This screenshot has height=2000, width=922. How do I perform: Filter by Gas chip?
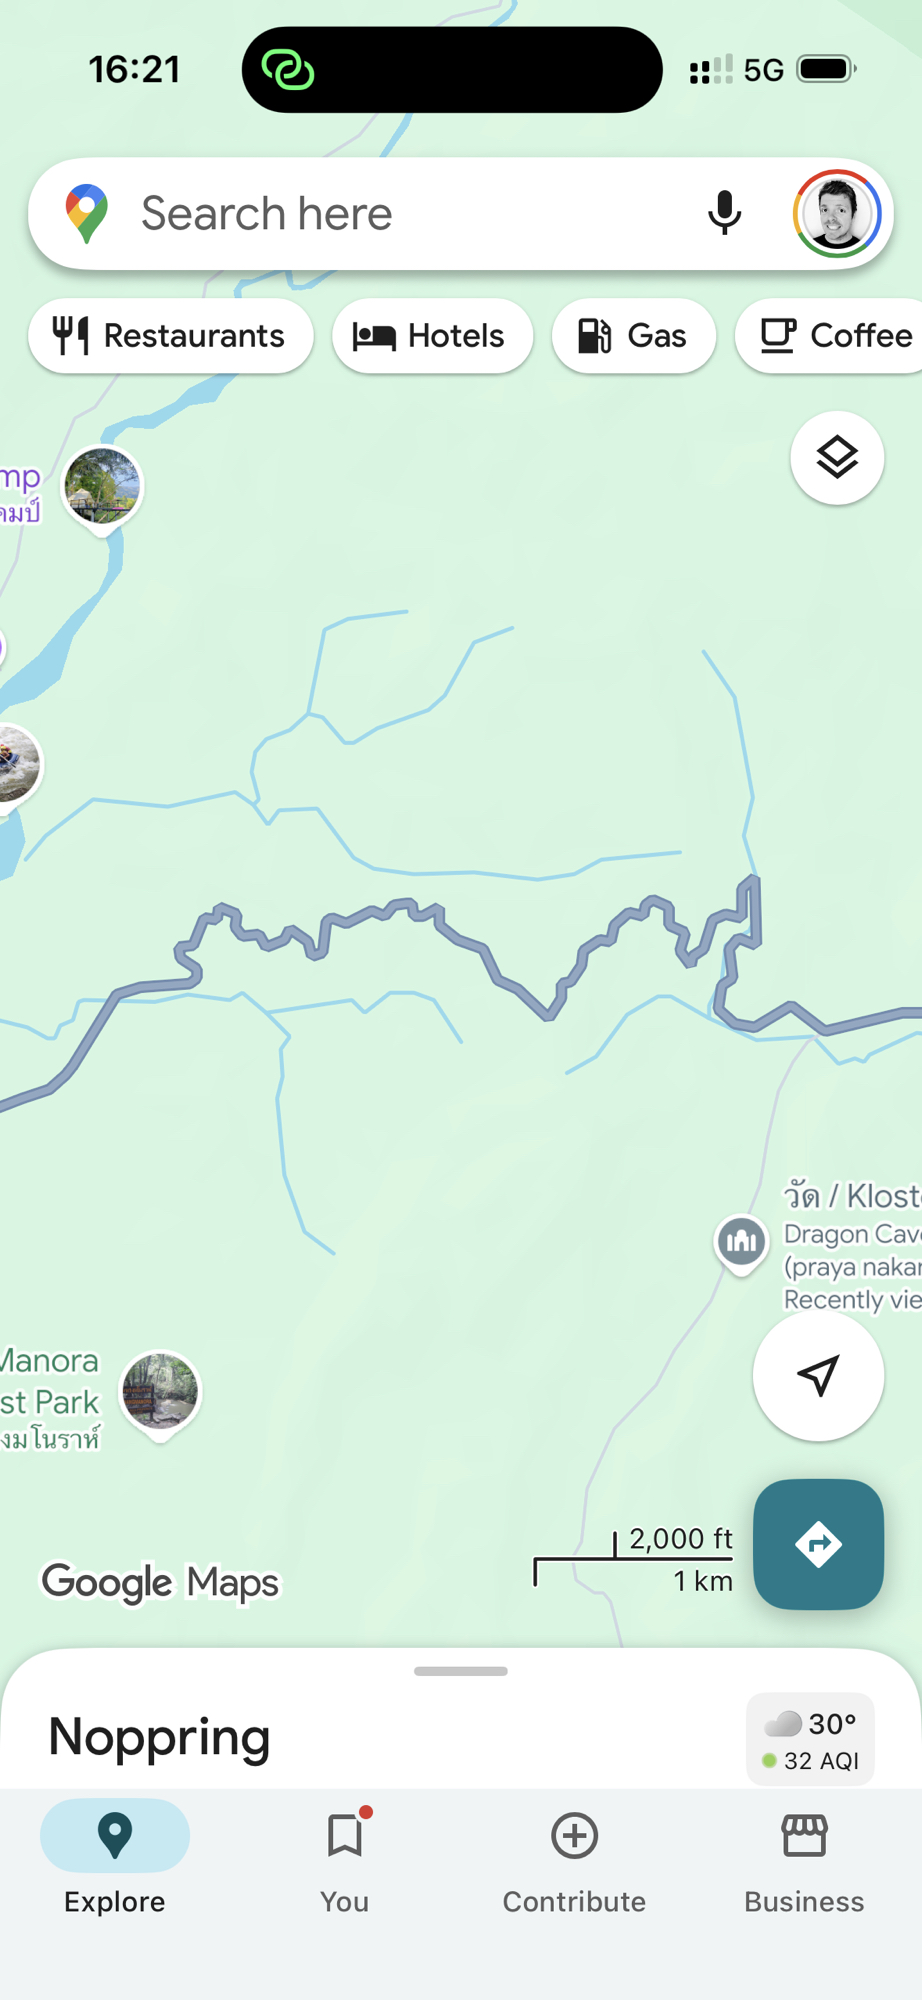coord(634,336)
